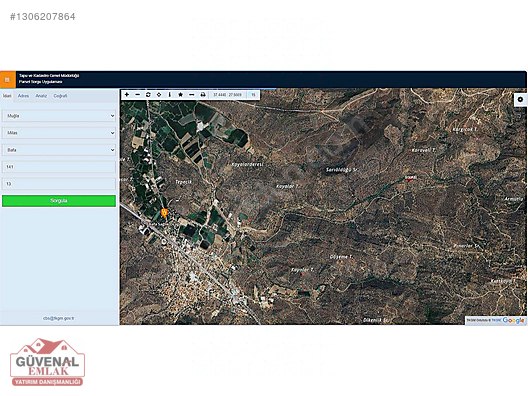Click the Tepecik map label

[184, 182]
